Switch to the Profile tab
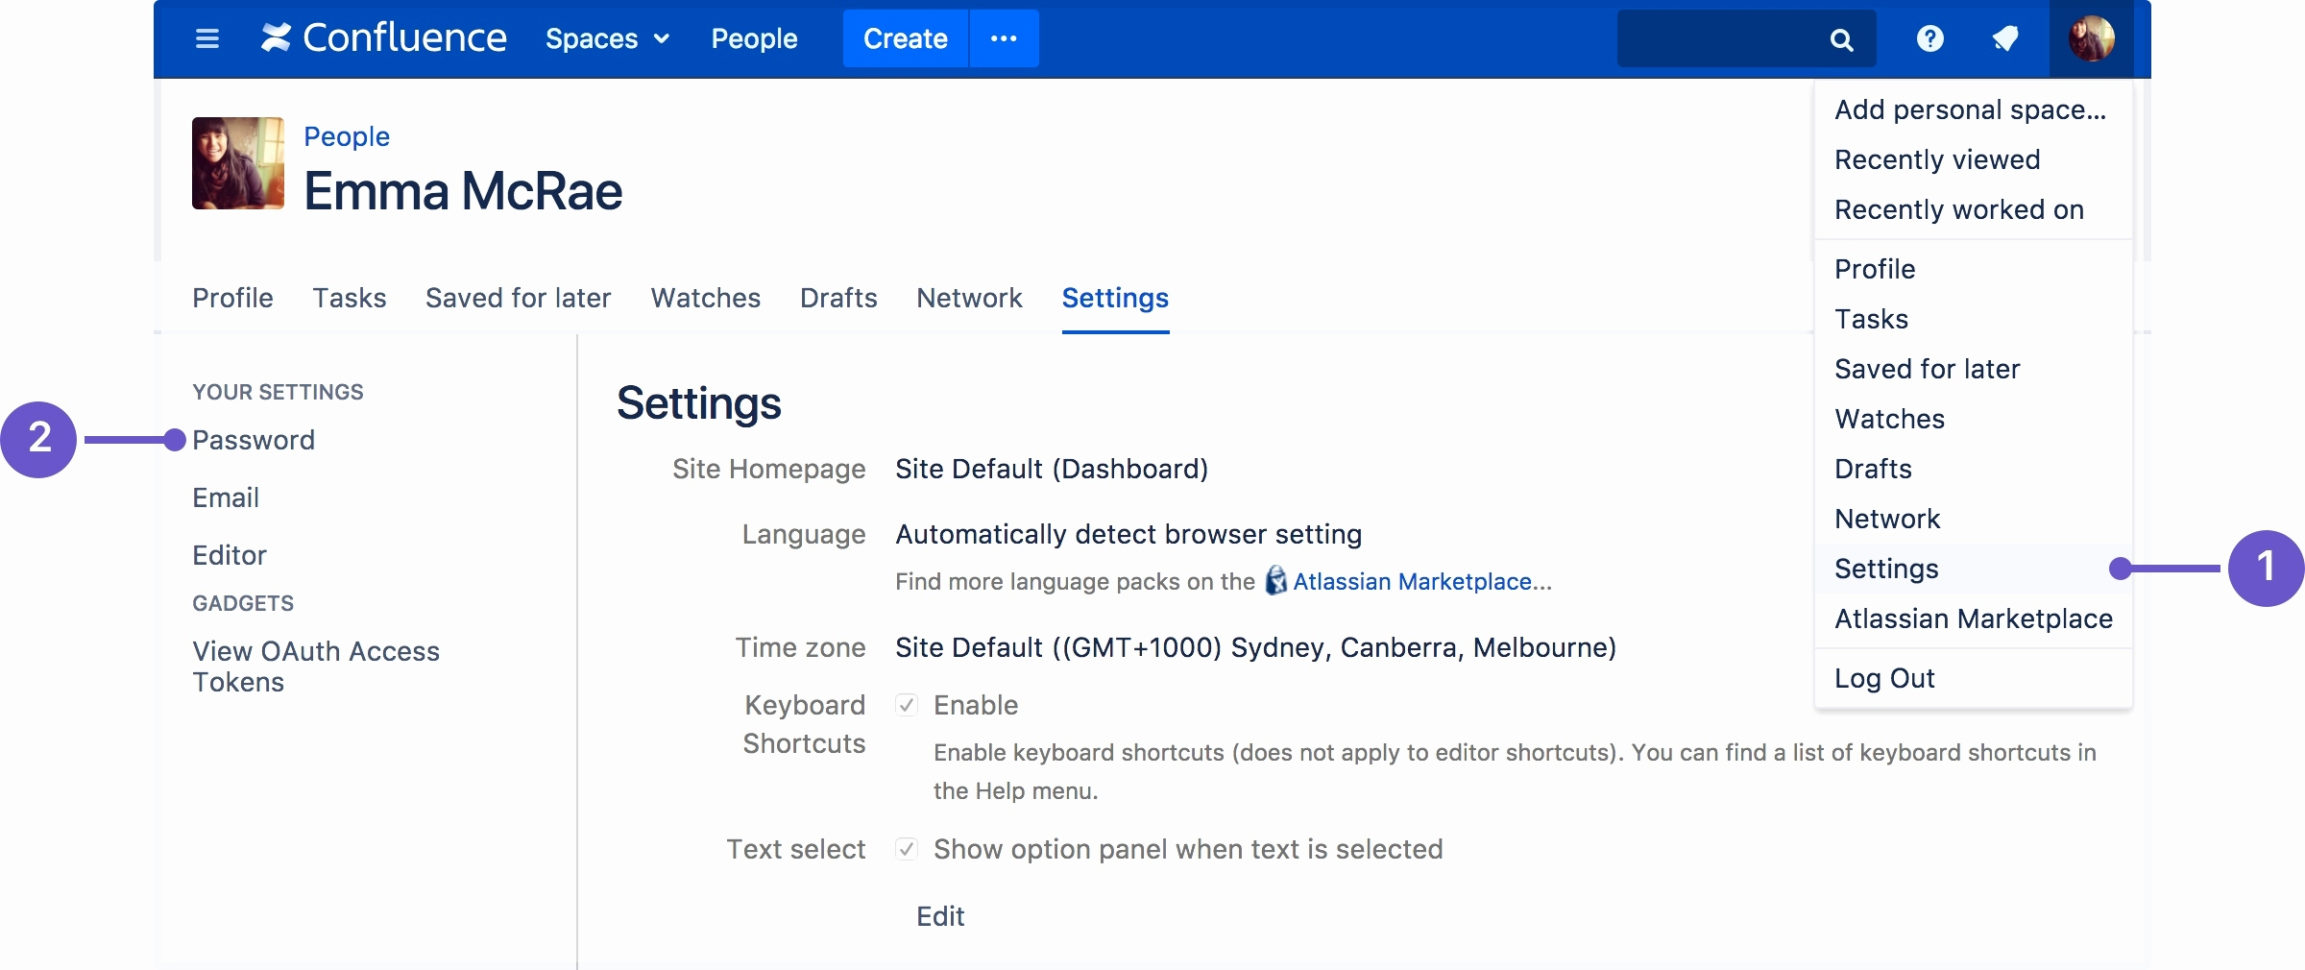 pyautogui.click(x=233, y=298)
